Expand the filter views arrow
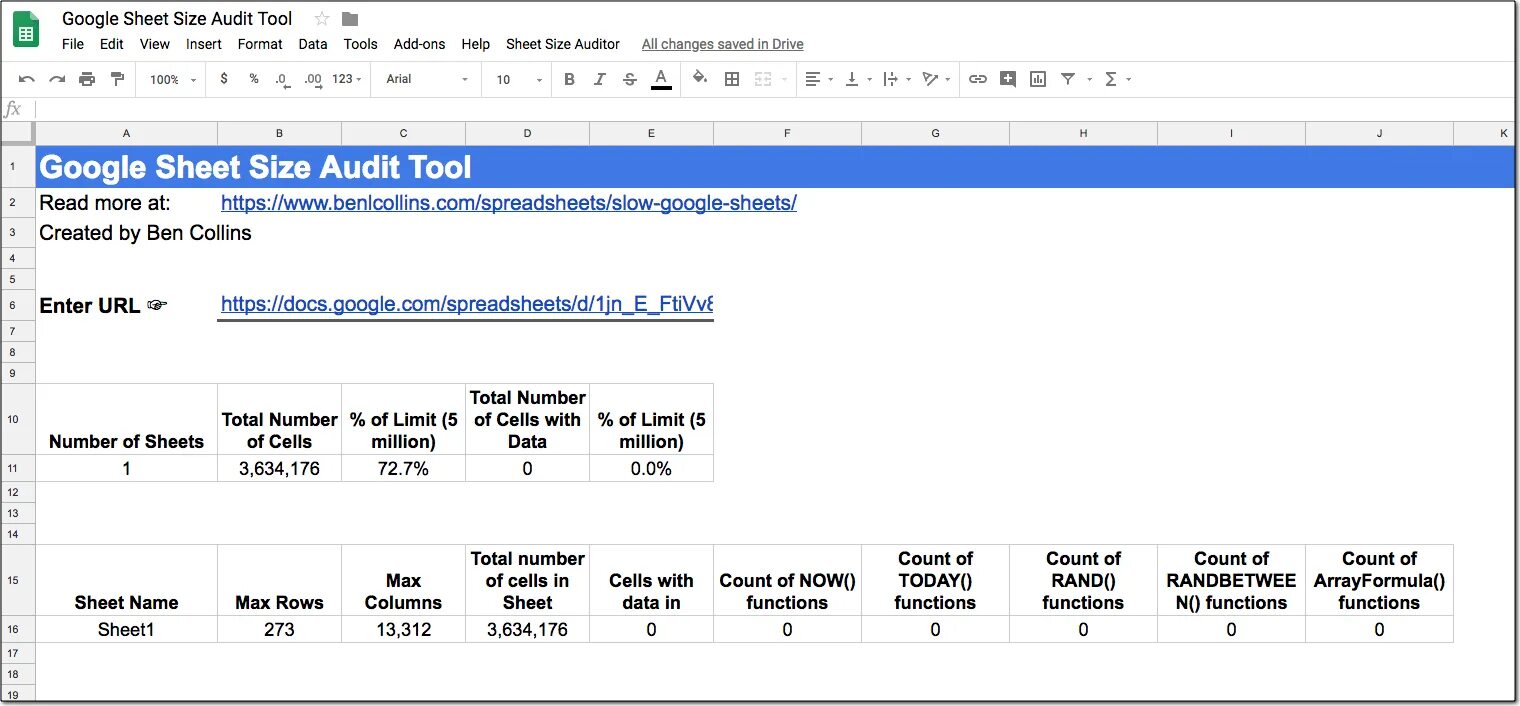The height and width of the screenshot is (706, 1520). click(1089, 80)
